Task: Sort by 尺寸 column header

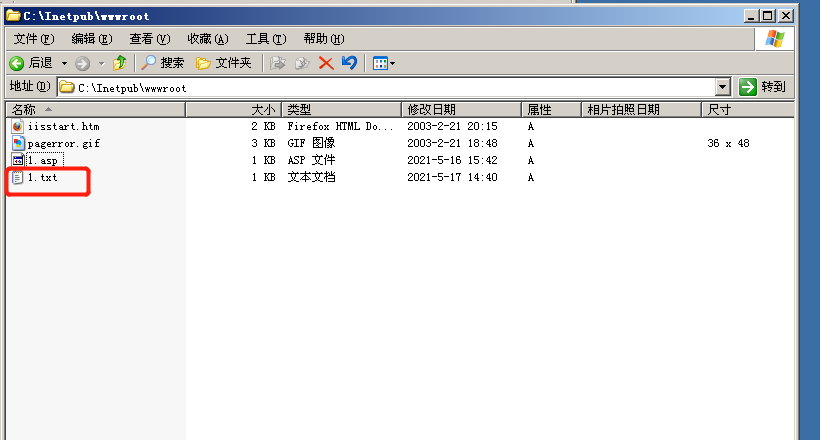Action: [x=748, y=110]
